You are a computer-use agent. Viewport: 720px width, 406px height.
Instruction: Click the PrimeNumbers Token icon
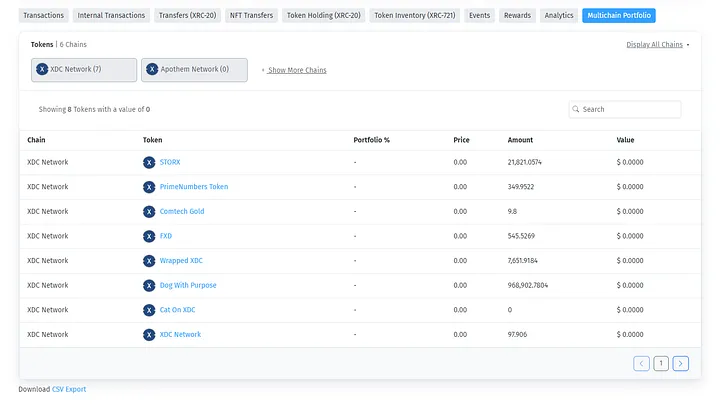coord(149,187)
